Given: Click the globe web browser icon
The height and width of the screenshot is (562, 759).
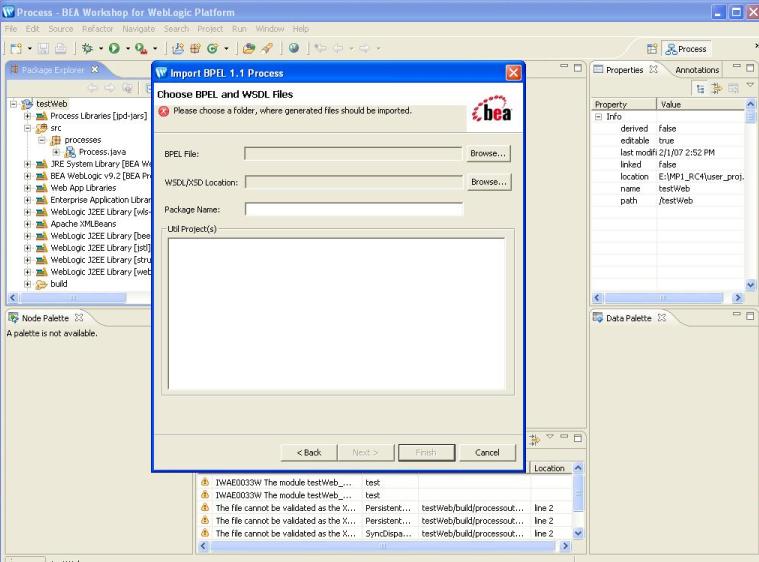Looking at the screenshot, I should [x=293, y=48].
